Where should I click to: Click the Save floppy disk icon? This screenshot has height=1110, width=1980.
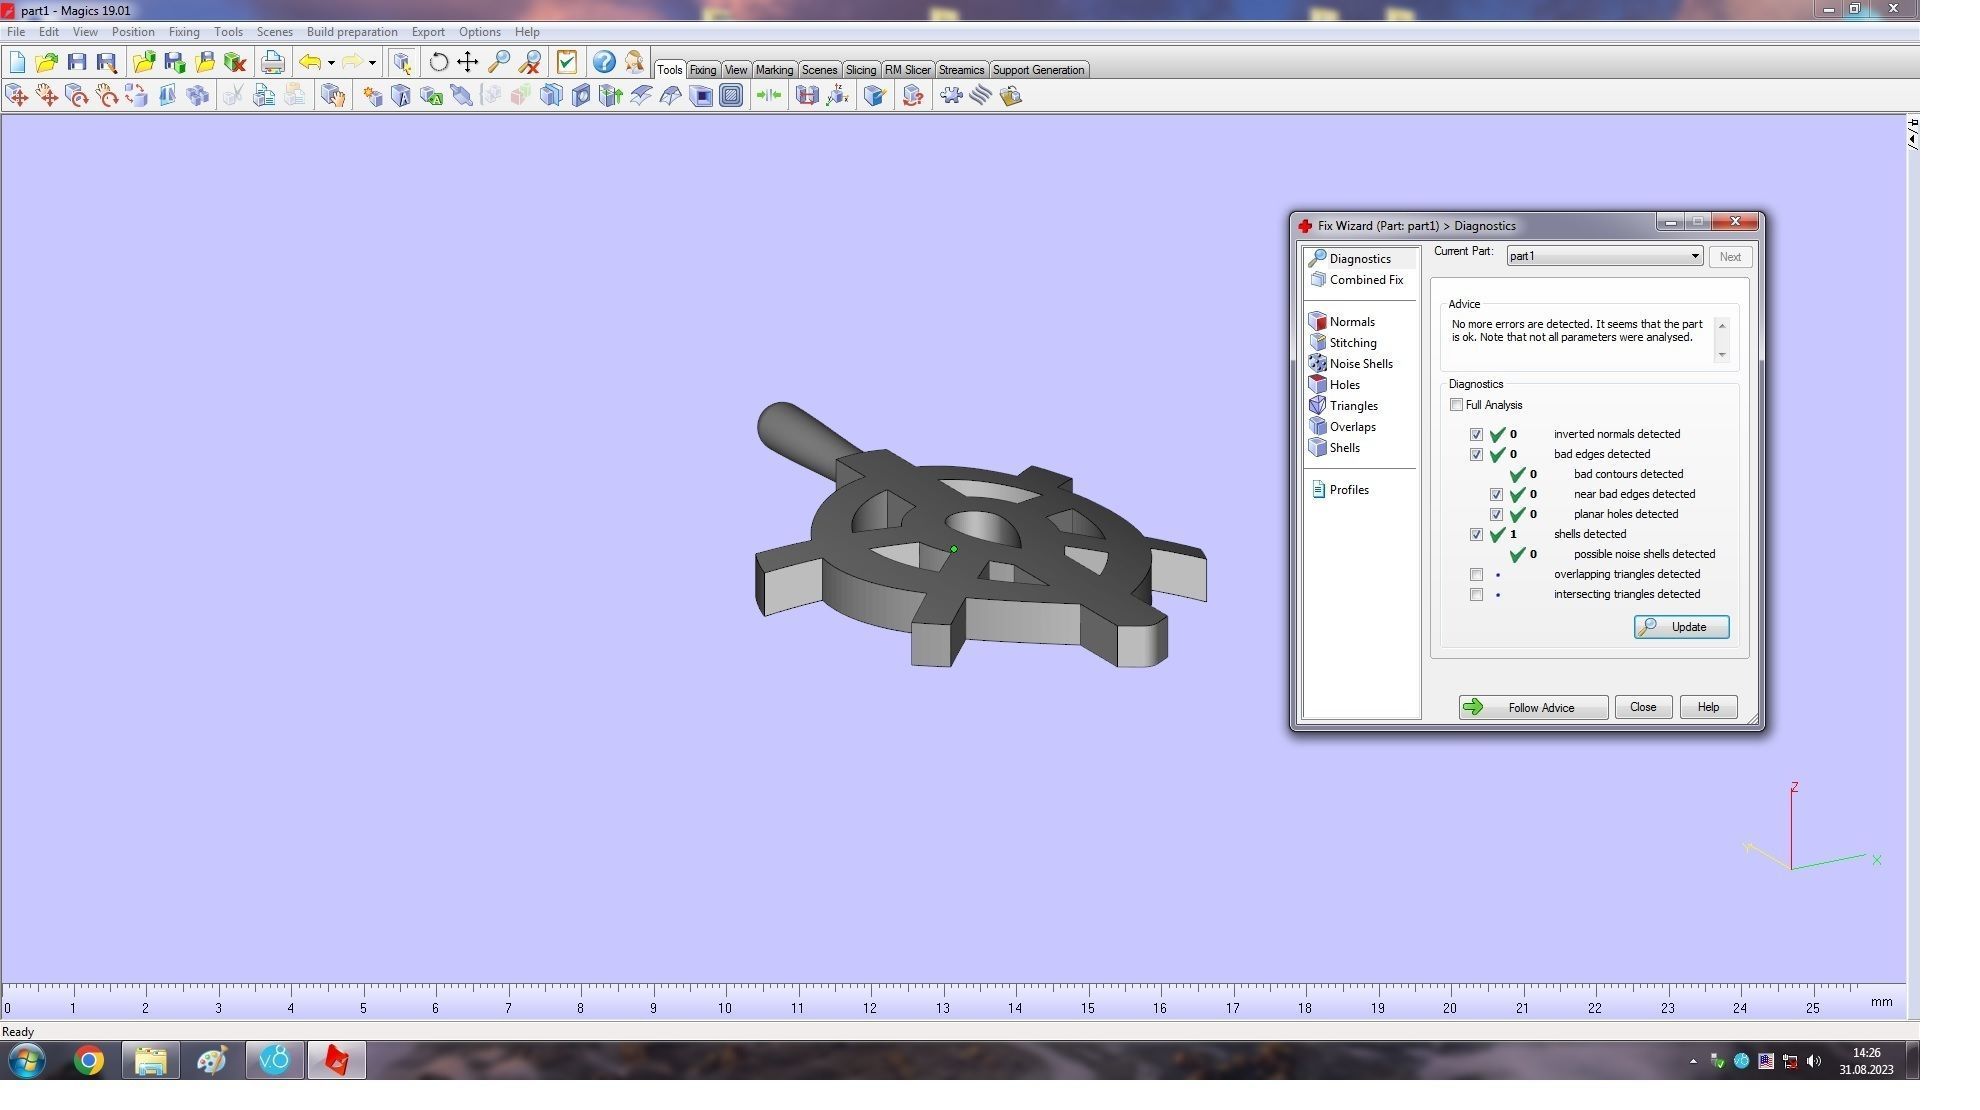click(77, 62)
